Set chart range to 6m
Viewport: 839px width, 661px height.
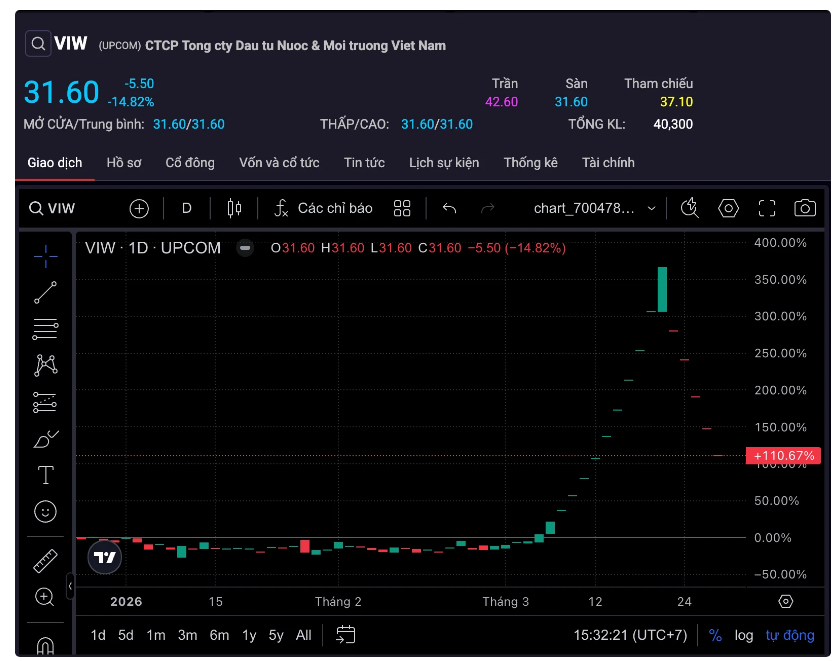point(219,635)
